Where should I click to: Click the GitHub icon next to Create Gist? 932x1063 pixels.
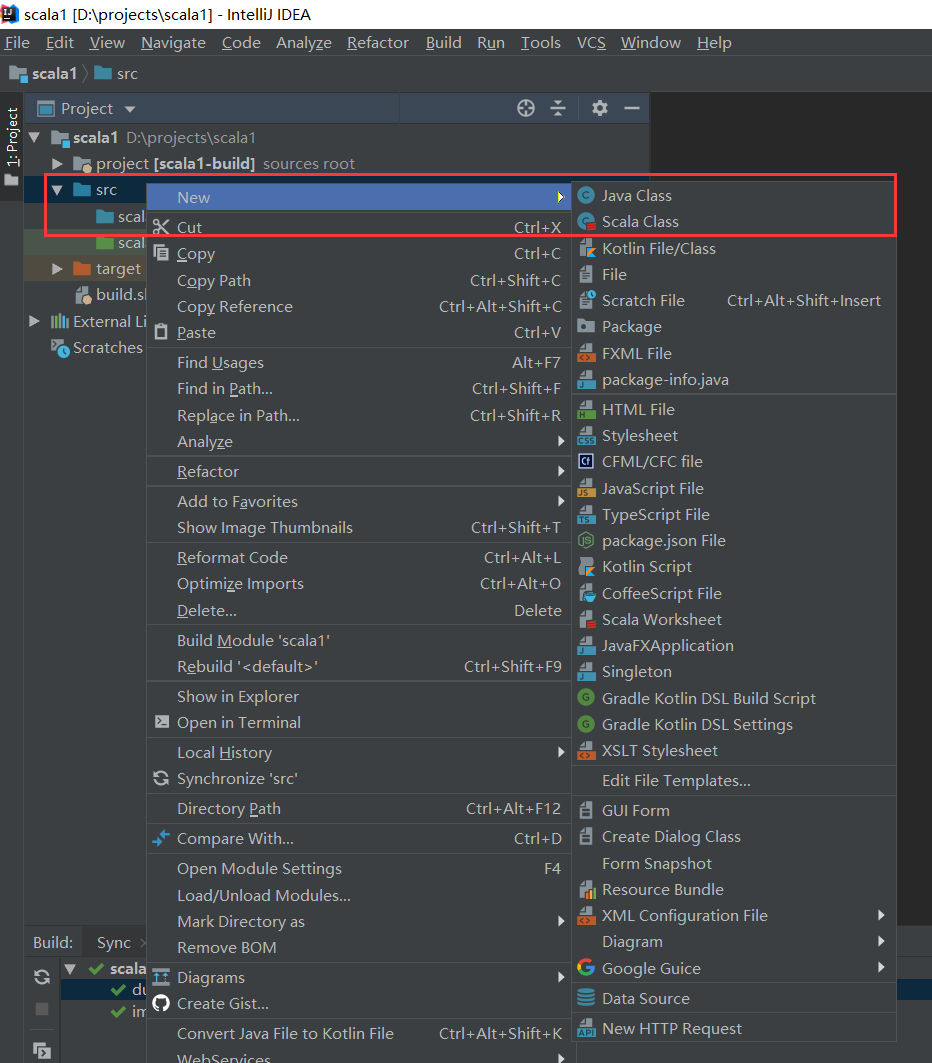coord(161,1003)
